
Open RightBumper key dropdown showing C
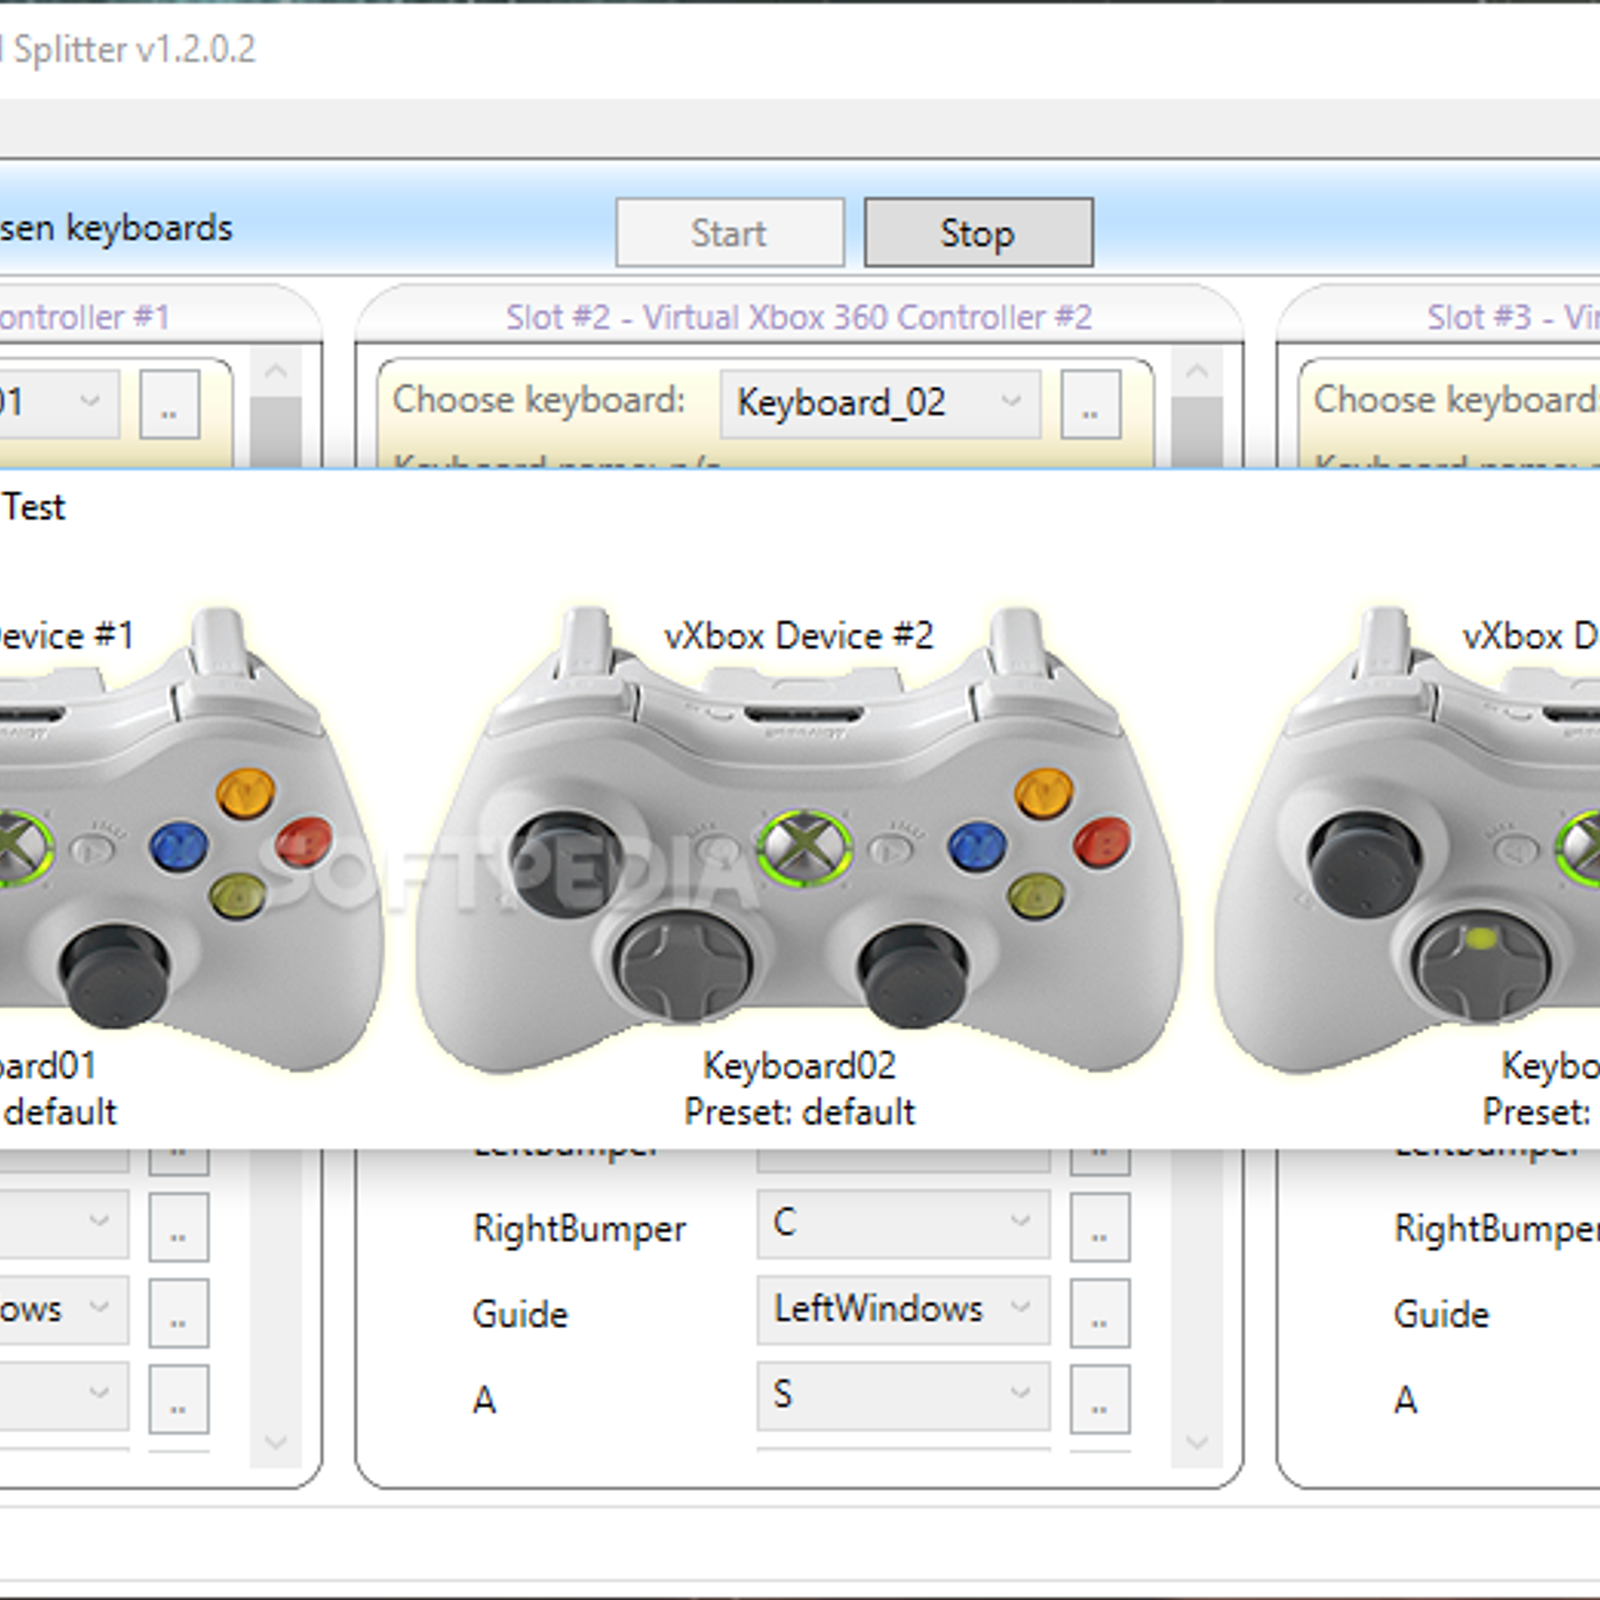903,1223
